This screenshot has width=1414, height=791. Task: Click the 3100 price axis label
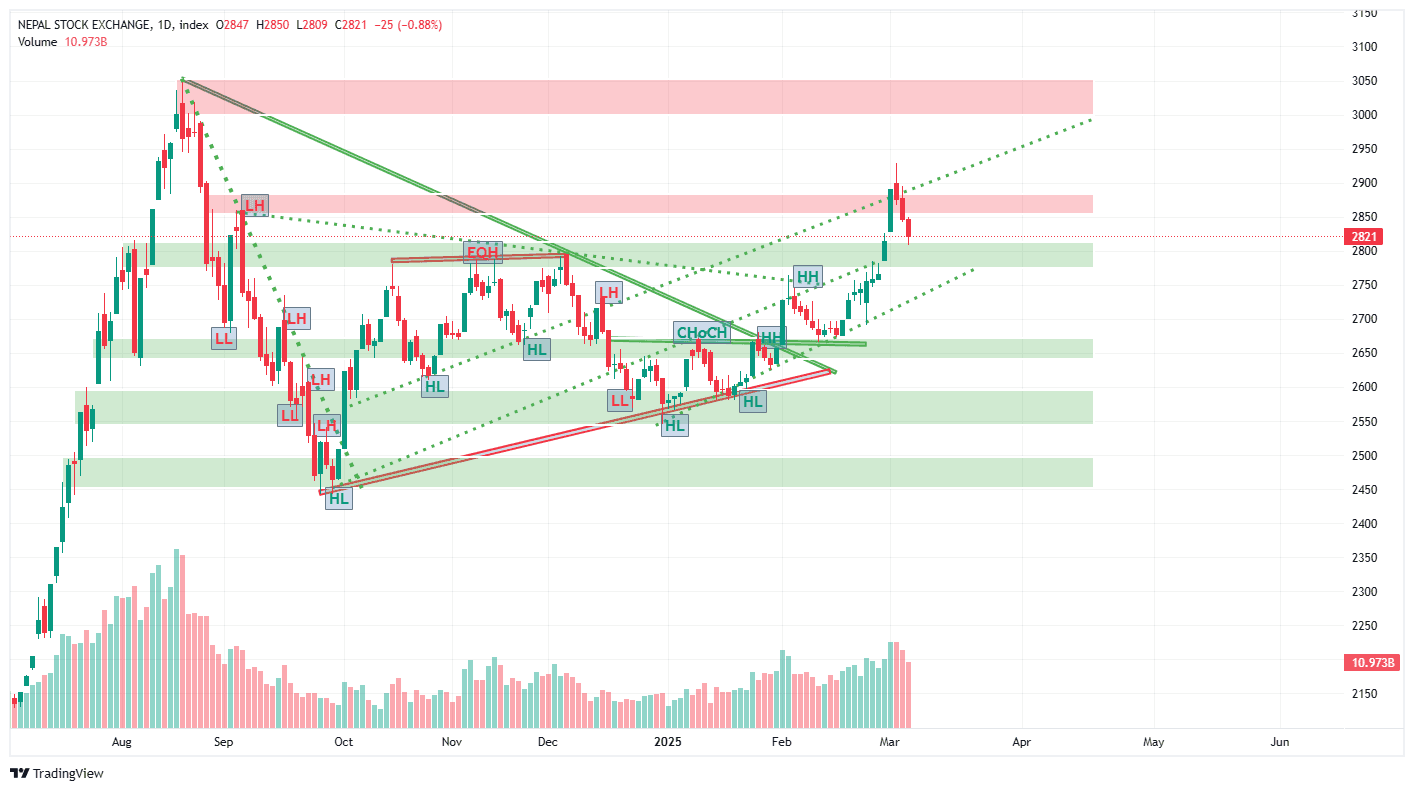(x=1365, y=47)
